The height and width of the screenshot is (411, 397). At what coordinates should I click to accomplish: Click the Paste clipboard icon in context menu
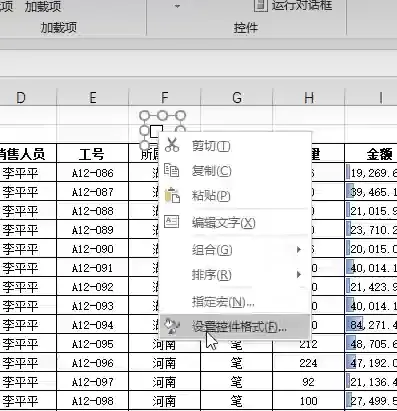[x=172, y=196]
